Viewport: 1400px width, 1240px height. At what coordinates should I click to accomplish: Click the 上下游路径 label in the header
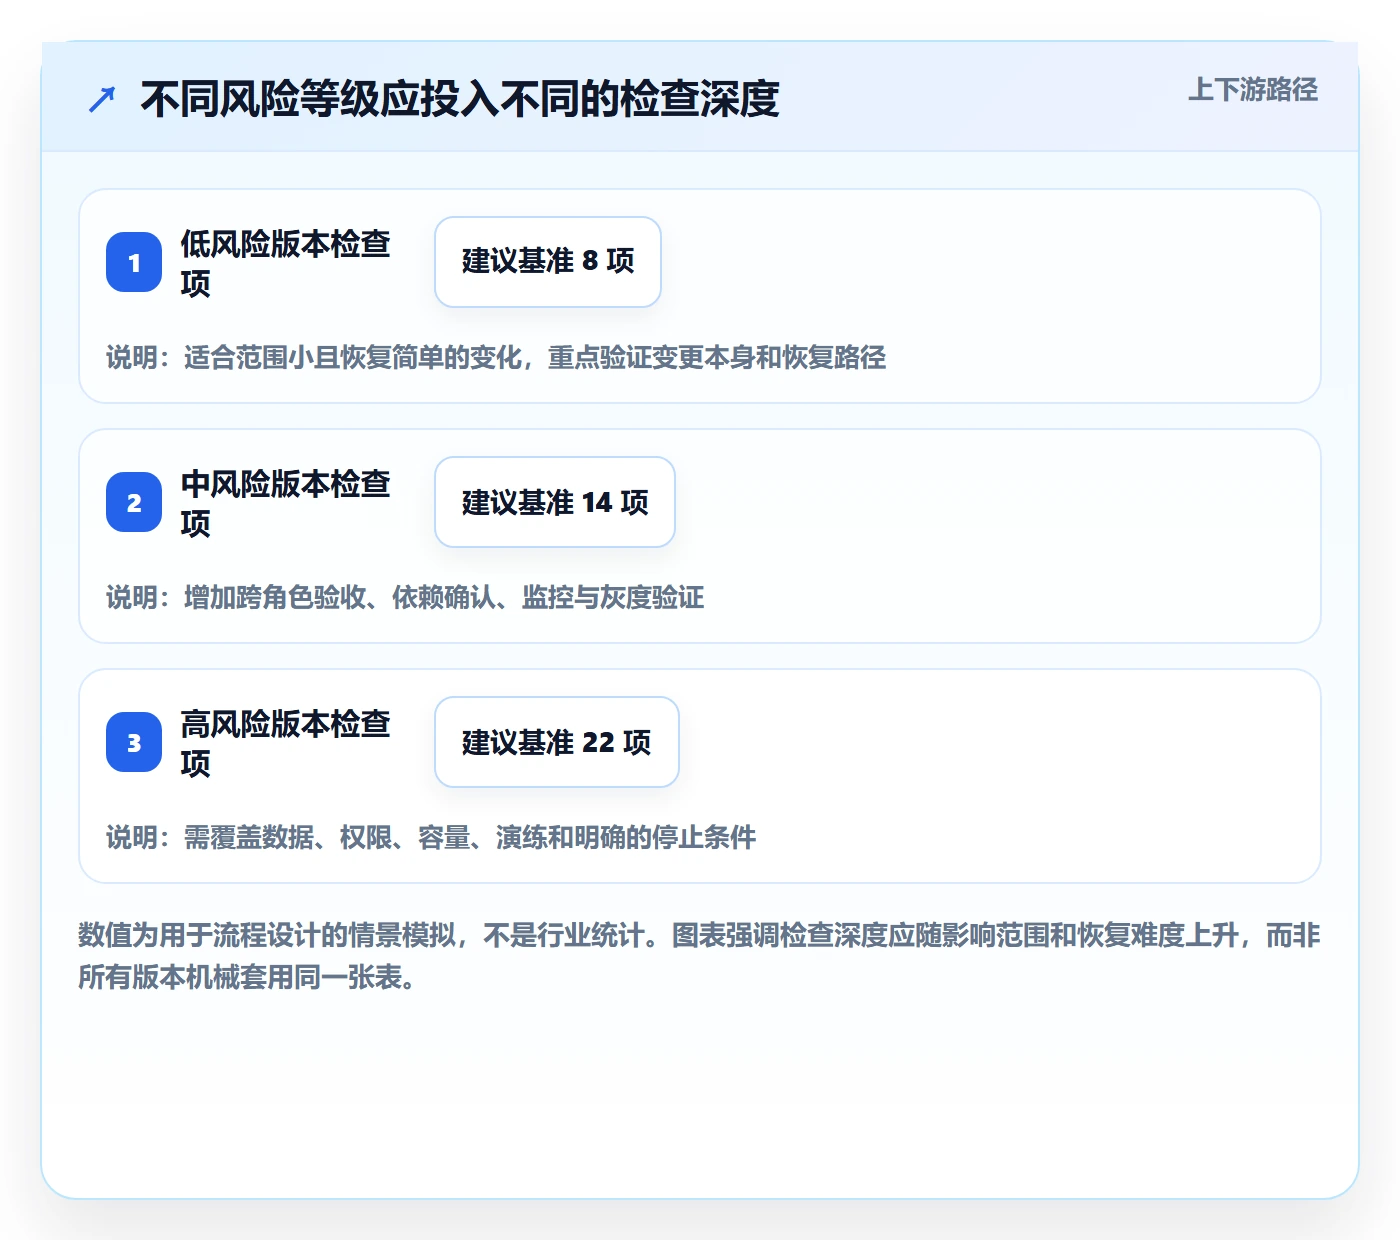[1252, 90]
